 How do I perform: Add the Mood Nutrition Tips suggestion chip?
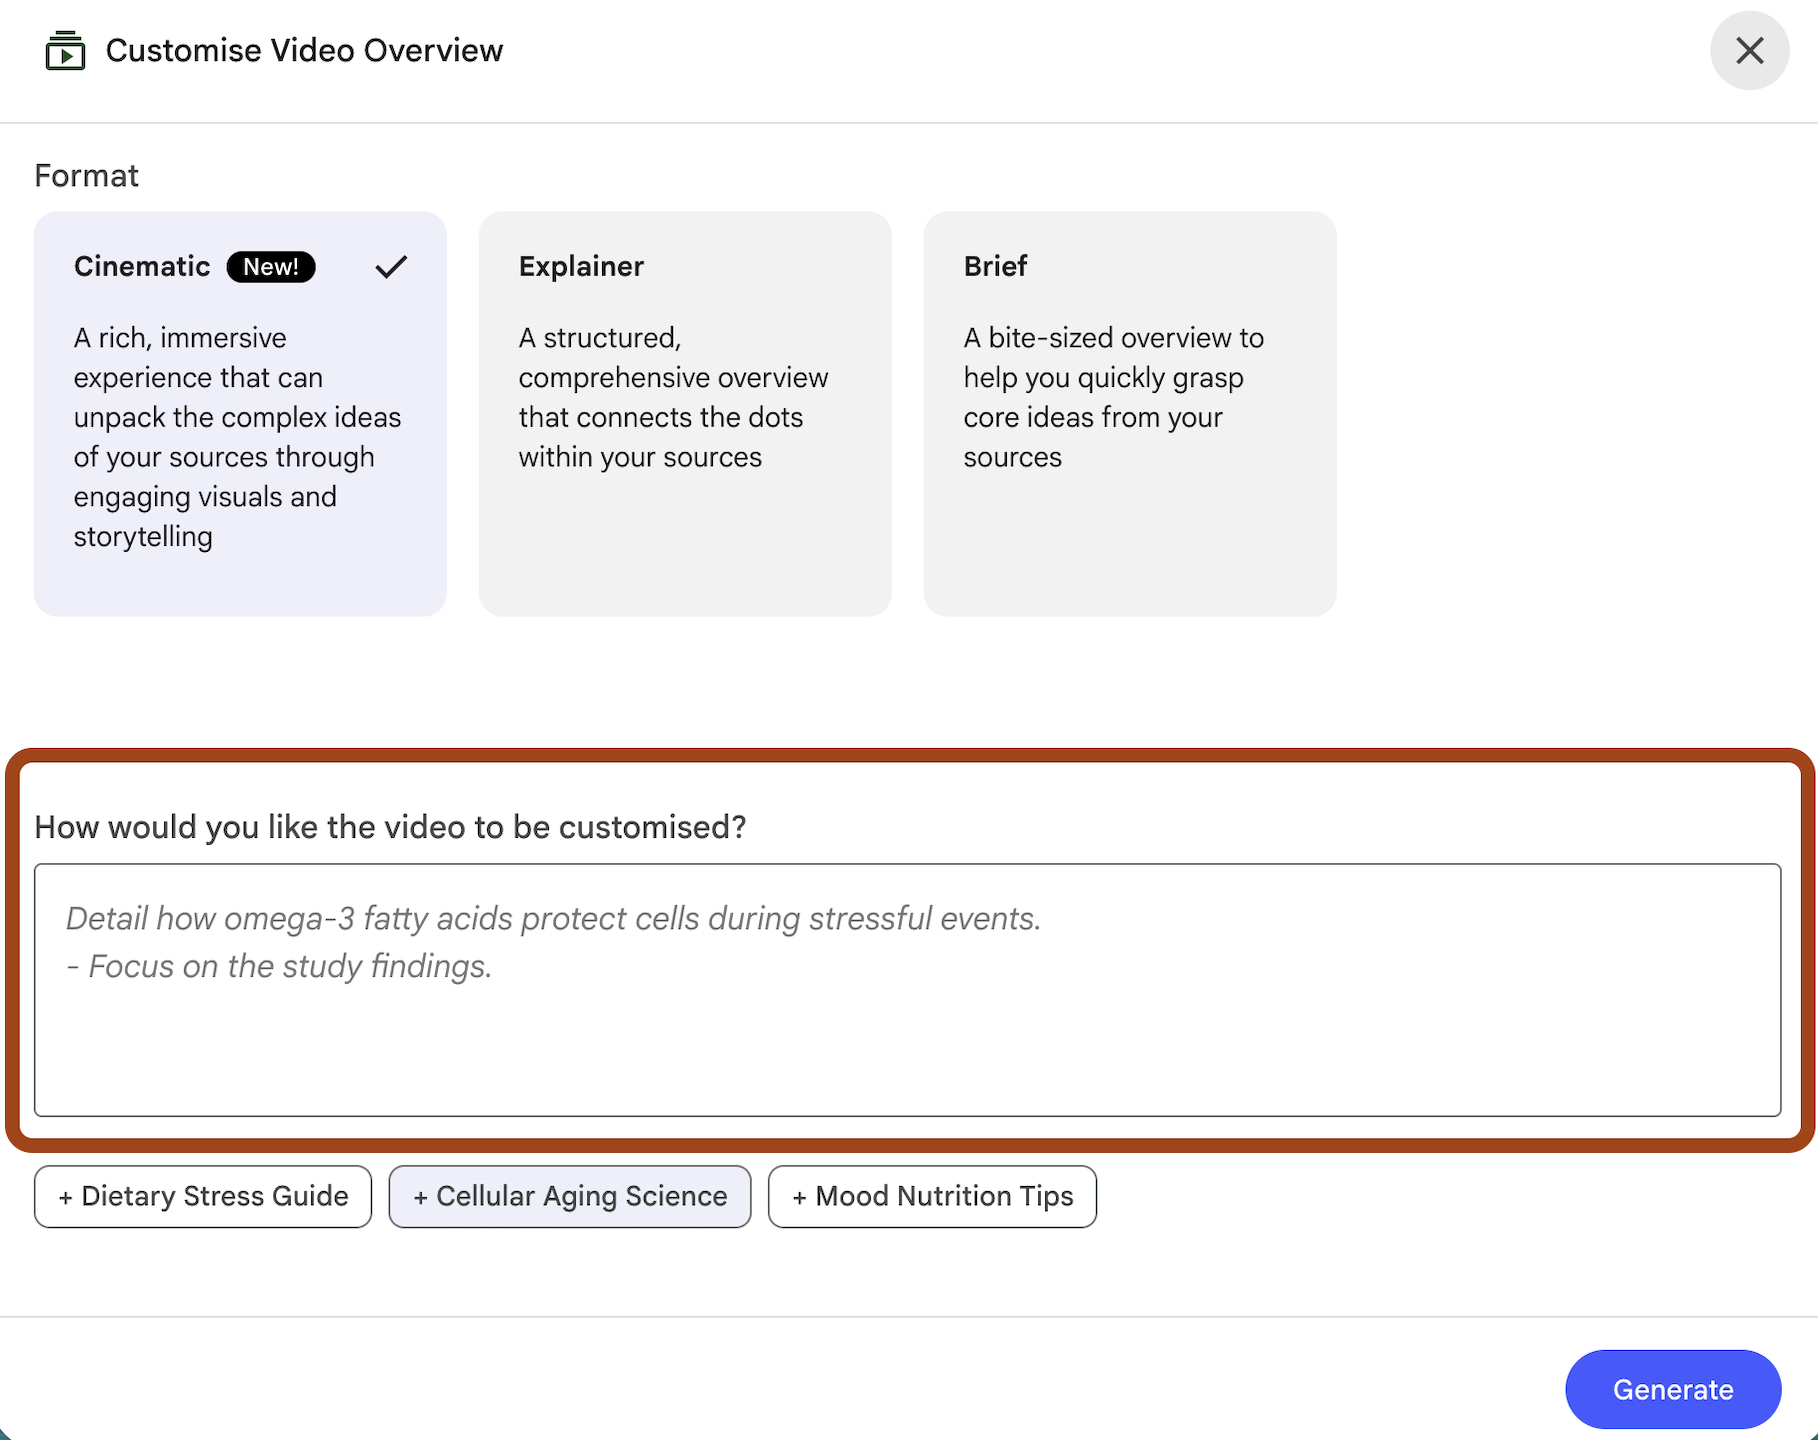pyautogui.click(x=932, y=1196)
